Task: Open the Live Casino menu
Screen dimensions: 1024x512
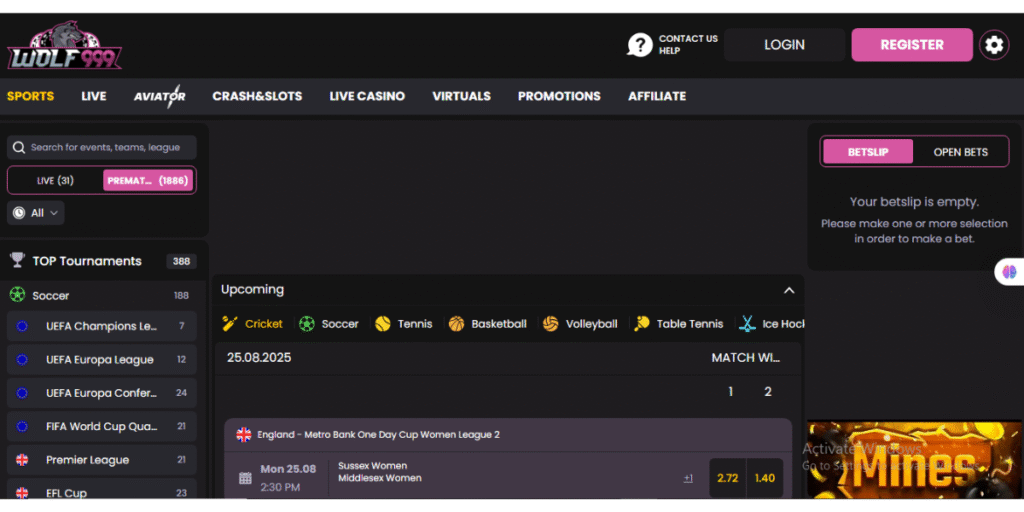Action: (x=367, y=96)
